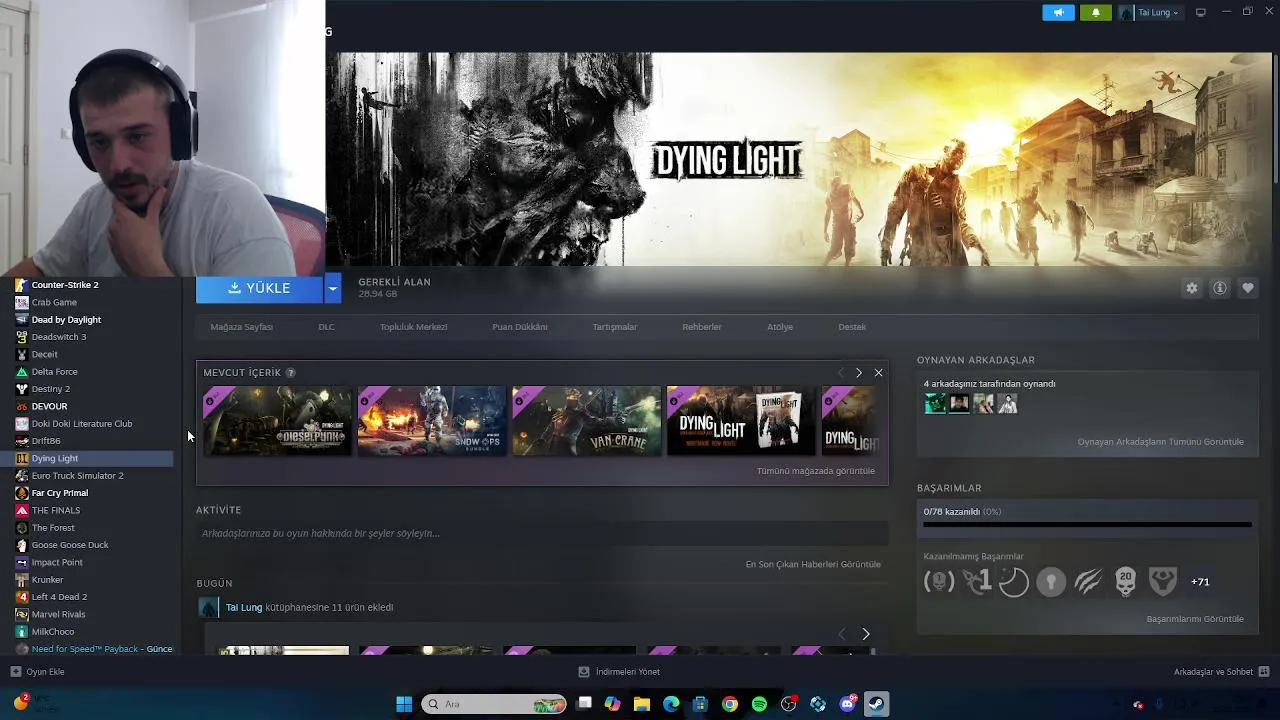Open the install options dropdown arrow
The height and width of the screenshot is (720, 1280).
pos(333,288)
